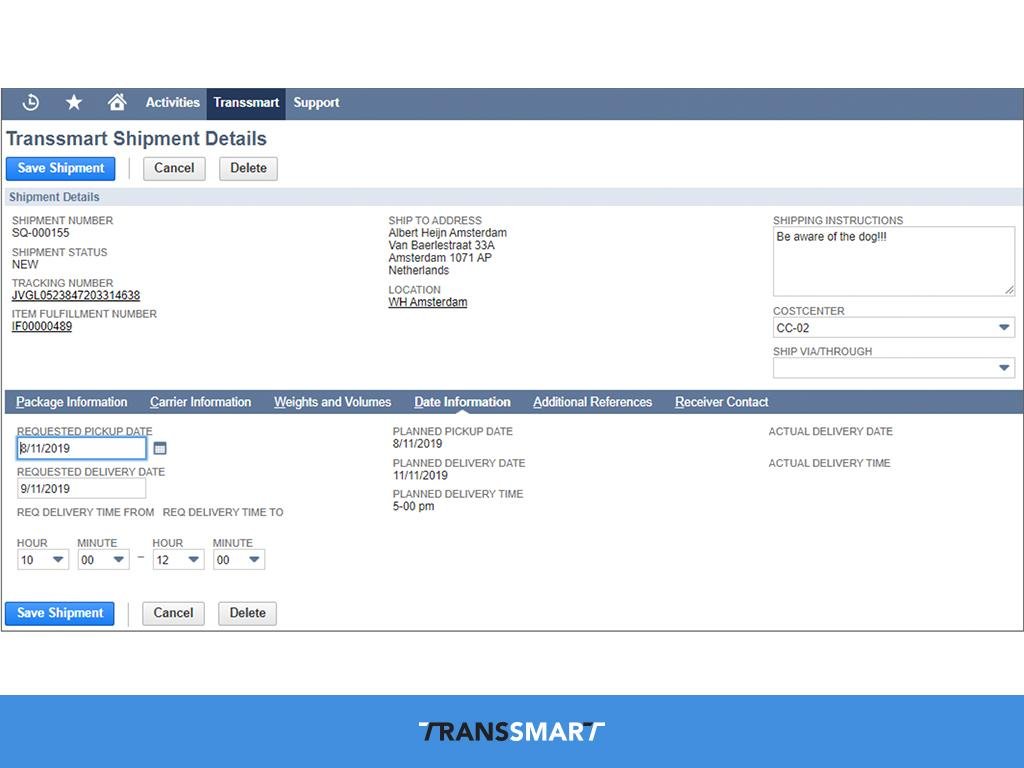Click the Albert Heijn Amsterdam address line
This screenshot has height=768, width=1024.
(447, 232)
